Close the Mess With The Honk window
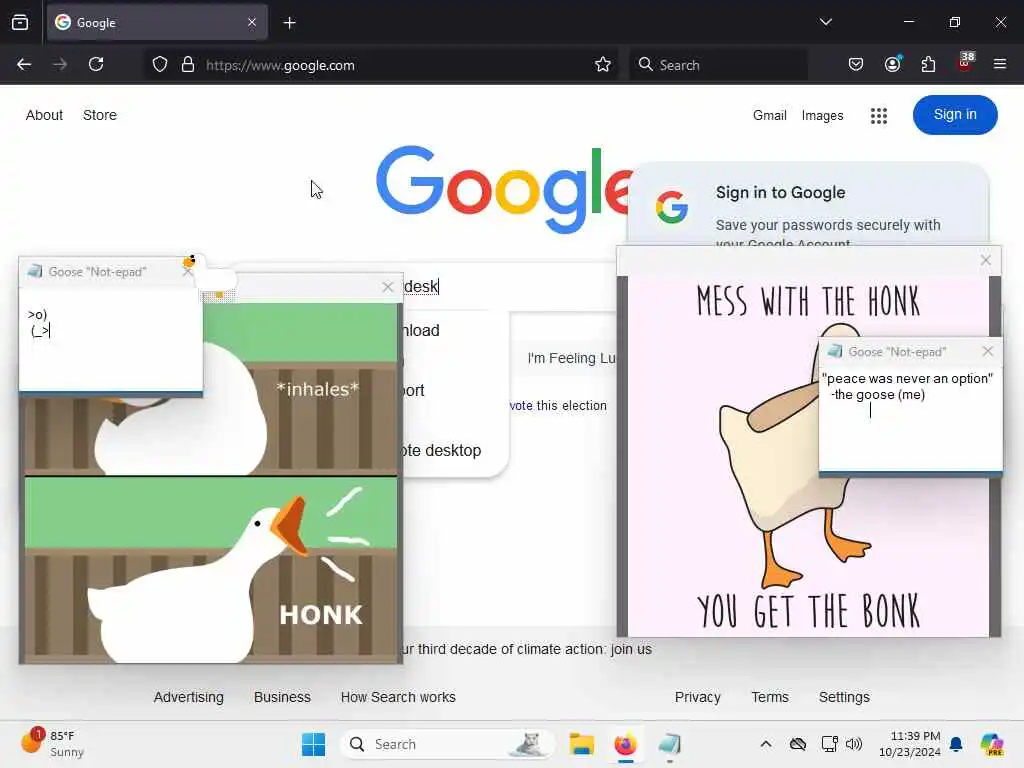The image size is (1024, 768). 985,261
